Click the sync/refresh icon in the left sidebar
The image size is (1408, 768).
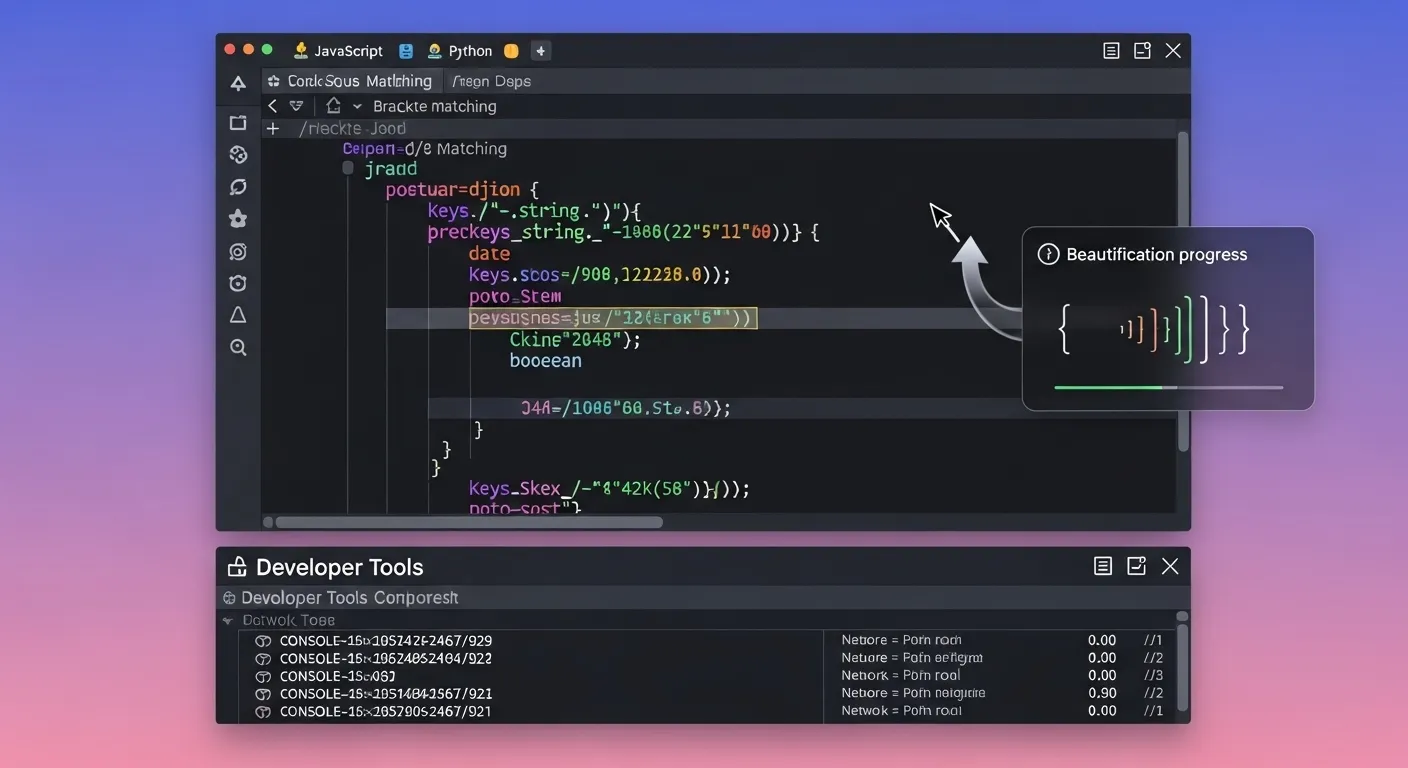(238, 187)
